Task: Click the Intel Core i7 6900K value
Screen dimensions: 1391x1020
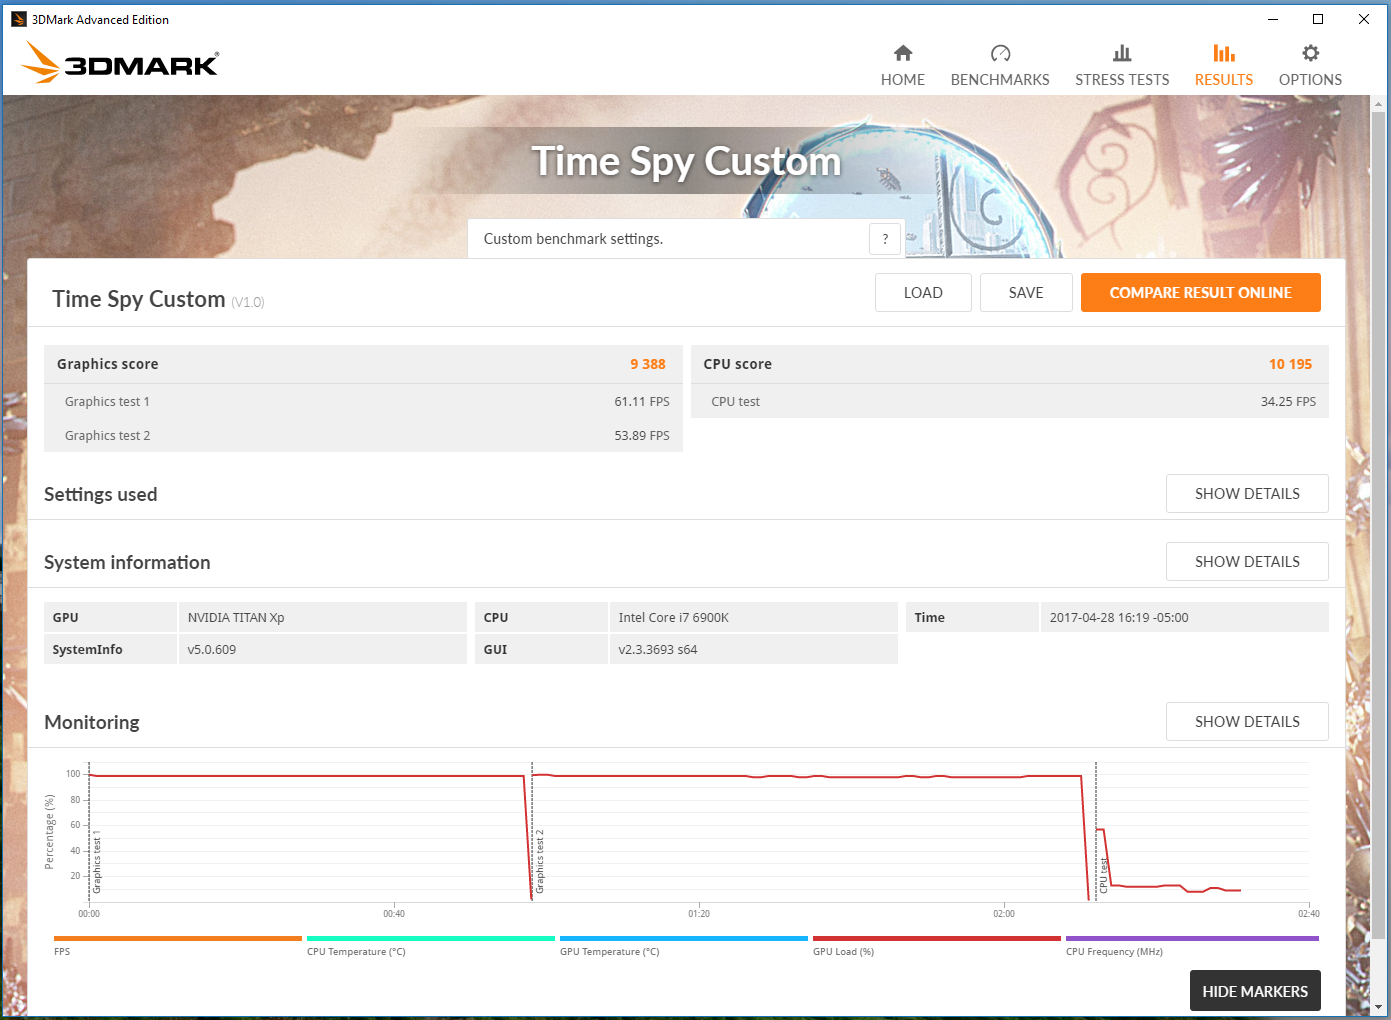Action: (673, 617)
